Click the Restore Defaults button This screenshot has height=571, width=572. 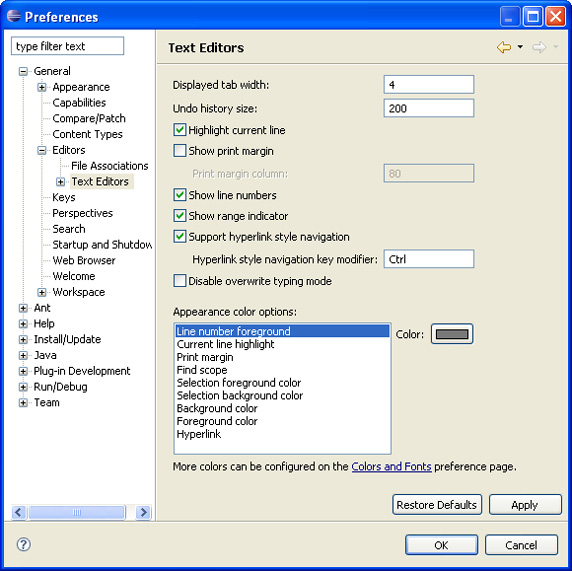pos(437,505)
